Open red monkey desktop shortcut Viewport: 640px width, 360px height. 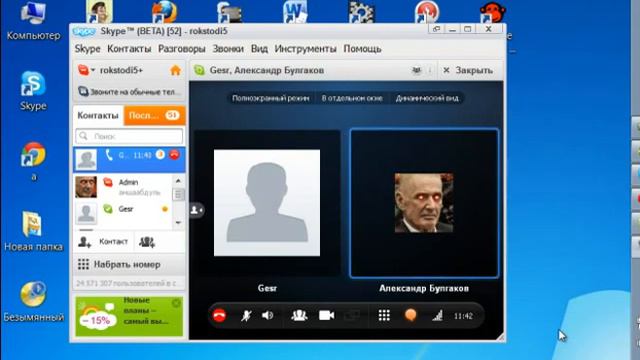coord(492,12)
